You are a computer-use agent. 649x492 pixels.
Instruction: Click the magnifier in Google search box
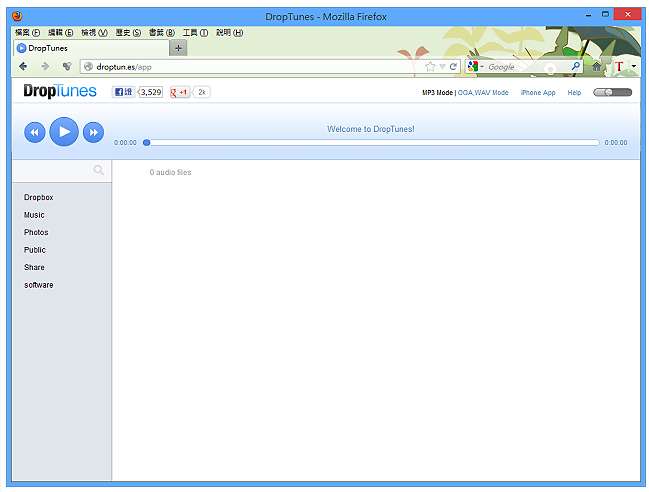click(575, 66)
